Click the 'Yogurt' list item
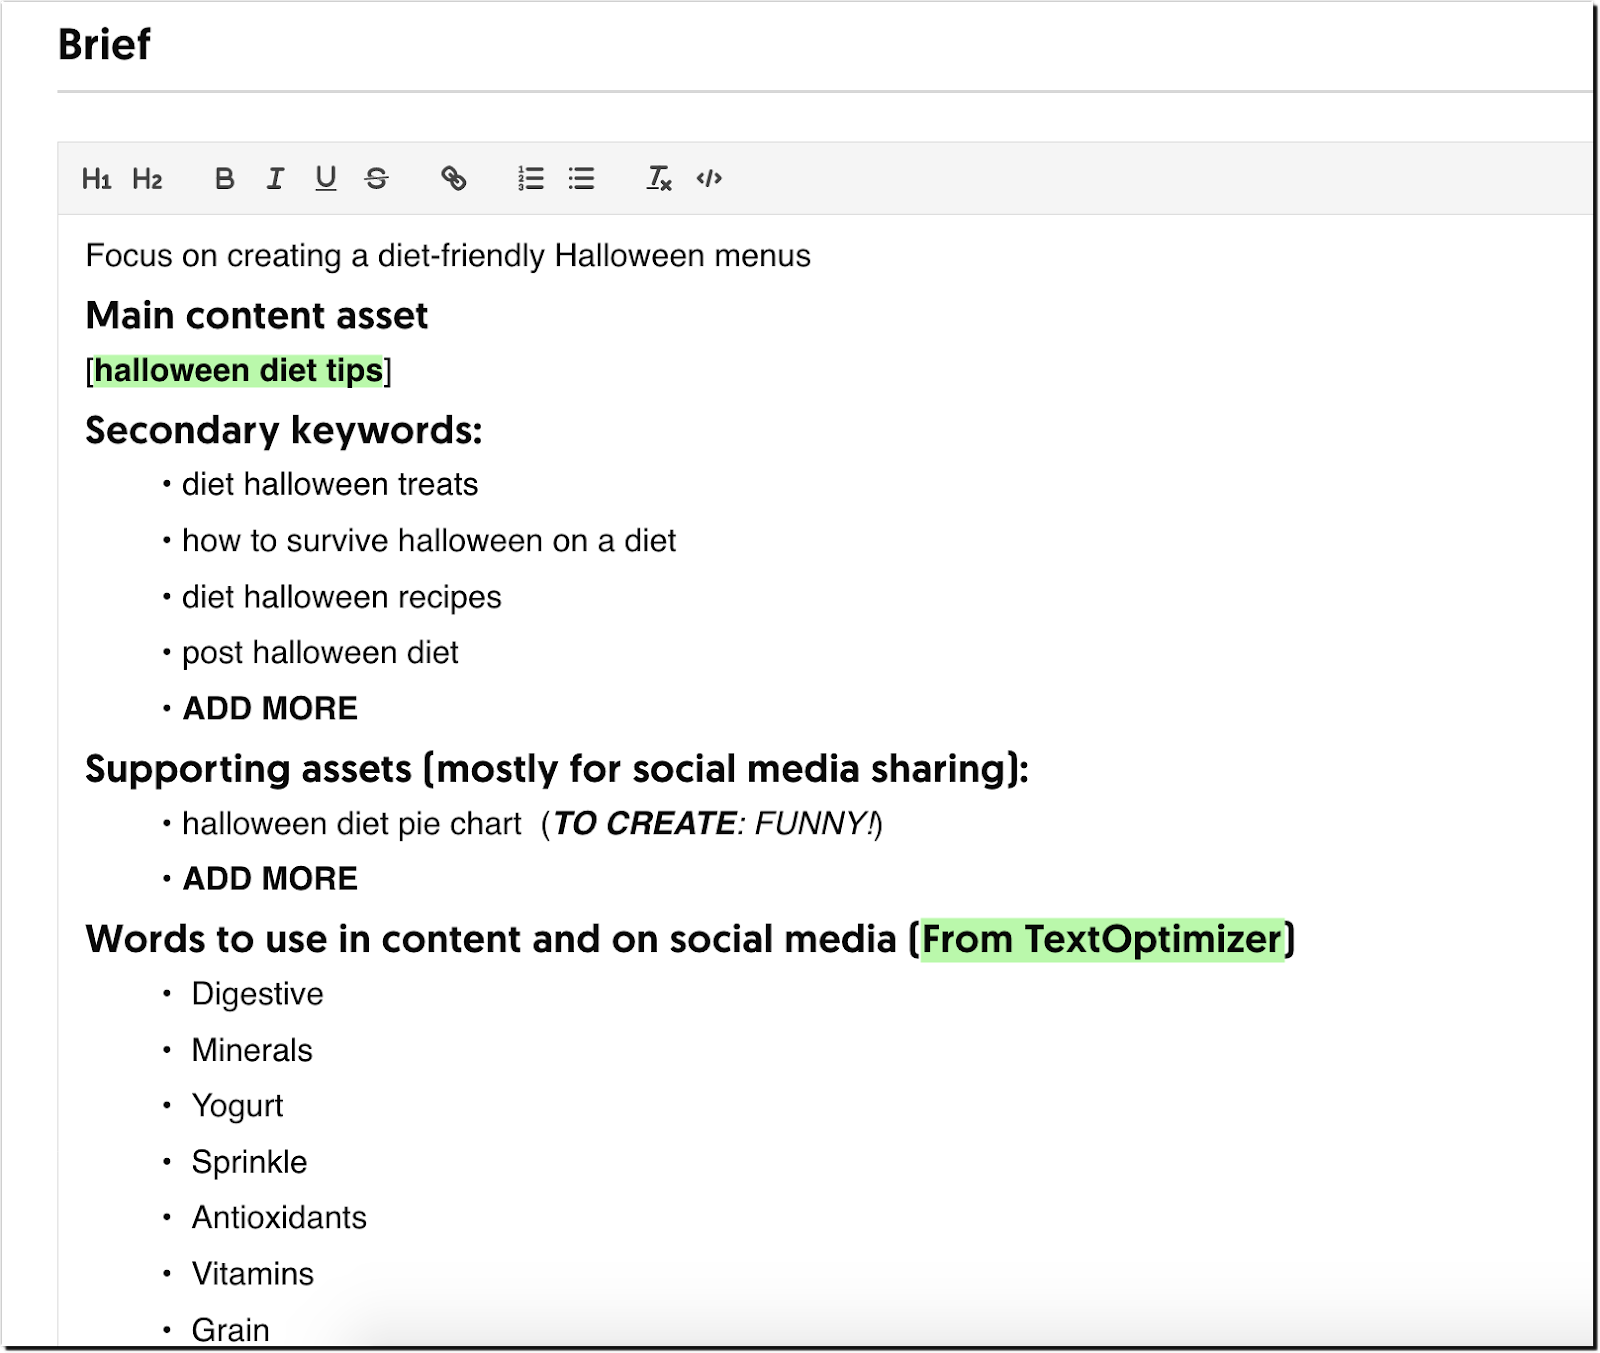This screenshot has height=1353, width=1600. (237, 1106)
